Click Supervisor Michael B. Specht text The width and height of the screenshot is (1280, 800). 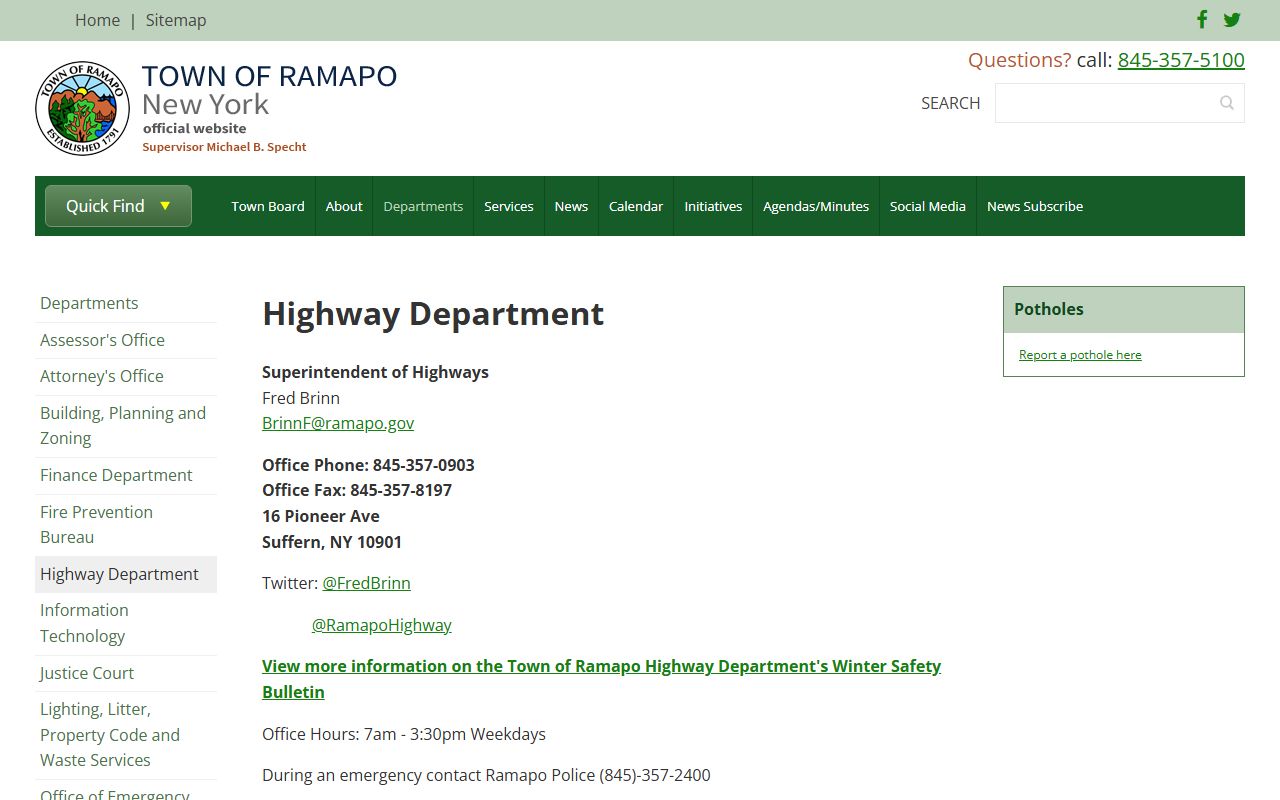tap(224, 147)
